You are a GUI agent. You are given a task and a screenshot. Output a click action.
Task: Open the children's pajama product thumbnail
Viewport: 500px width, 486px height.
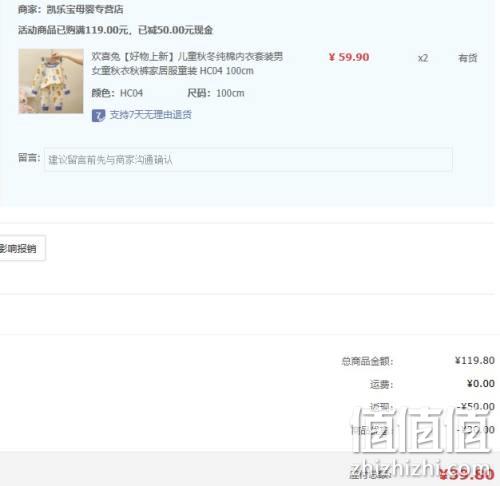(x=51, y=81)
